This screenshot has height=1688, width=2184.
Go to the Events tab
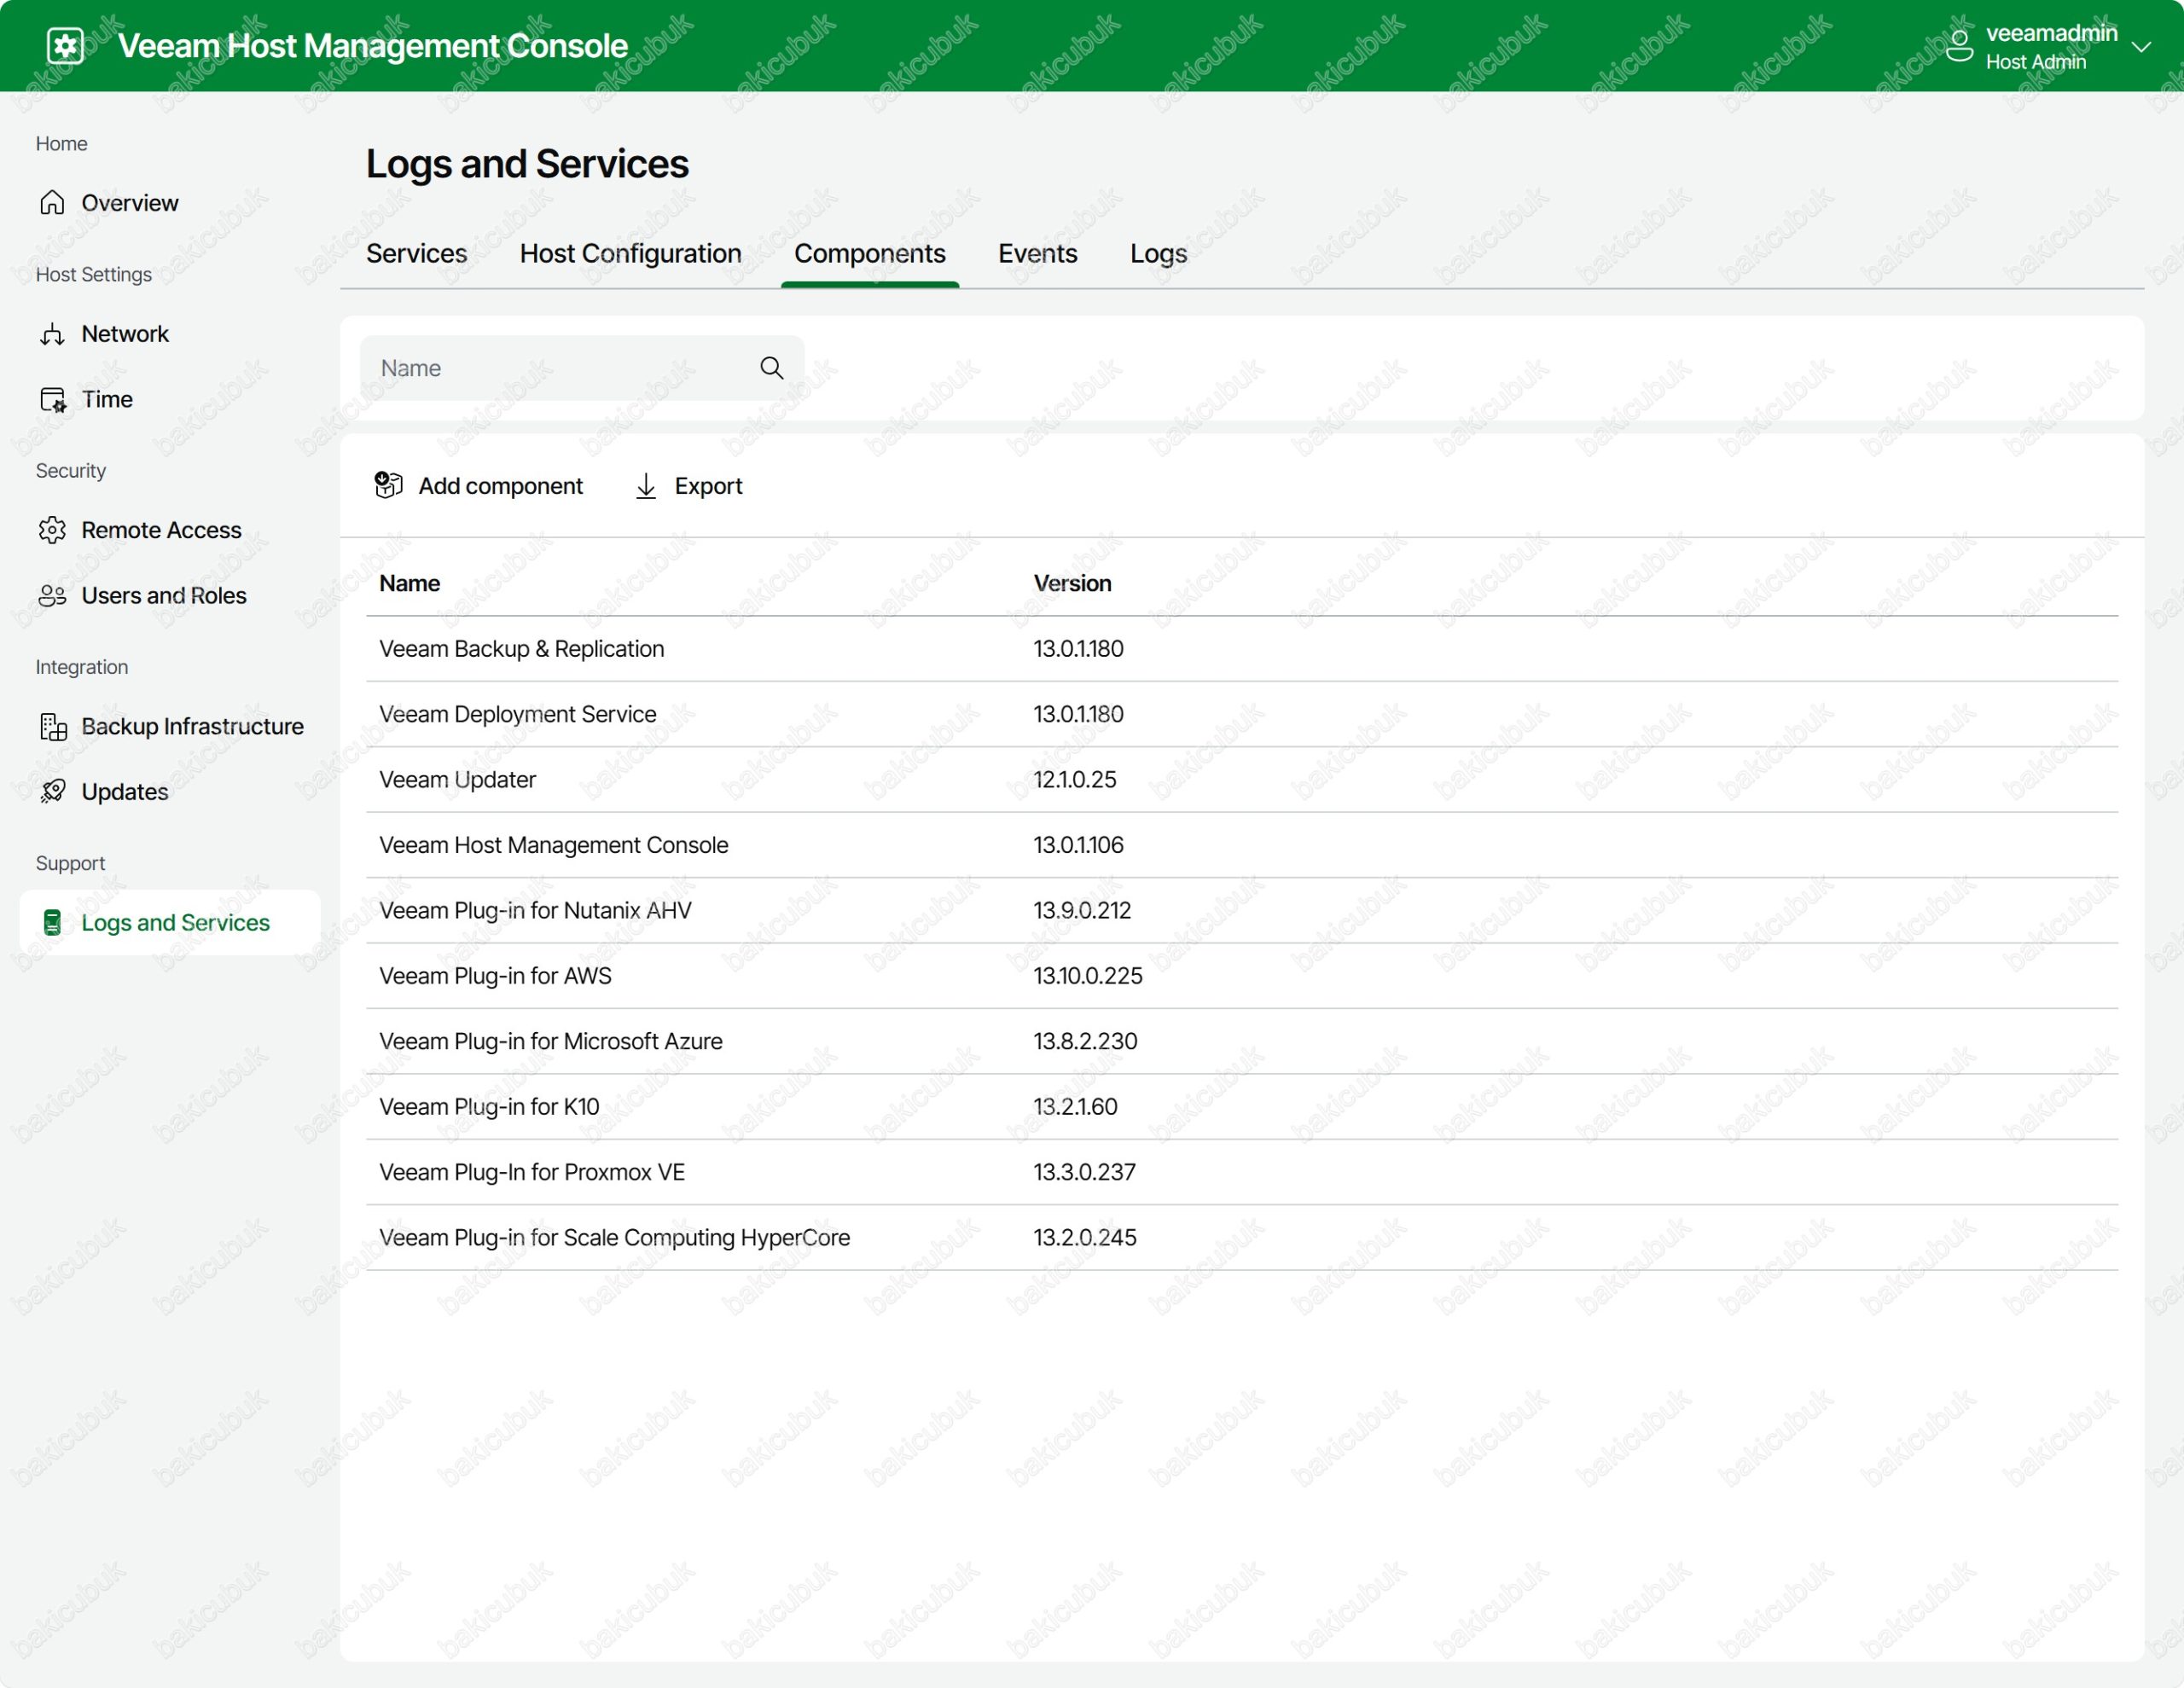(x=1037, y=254)
